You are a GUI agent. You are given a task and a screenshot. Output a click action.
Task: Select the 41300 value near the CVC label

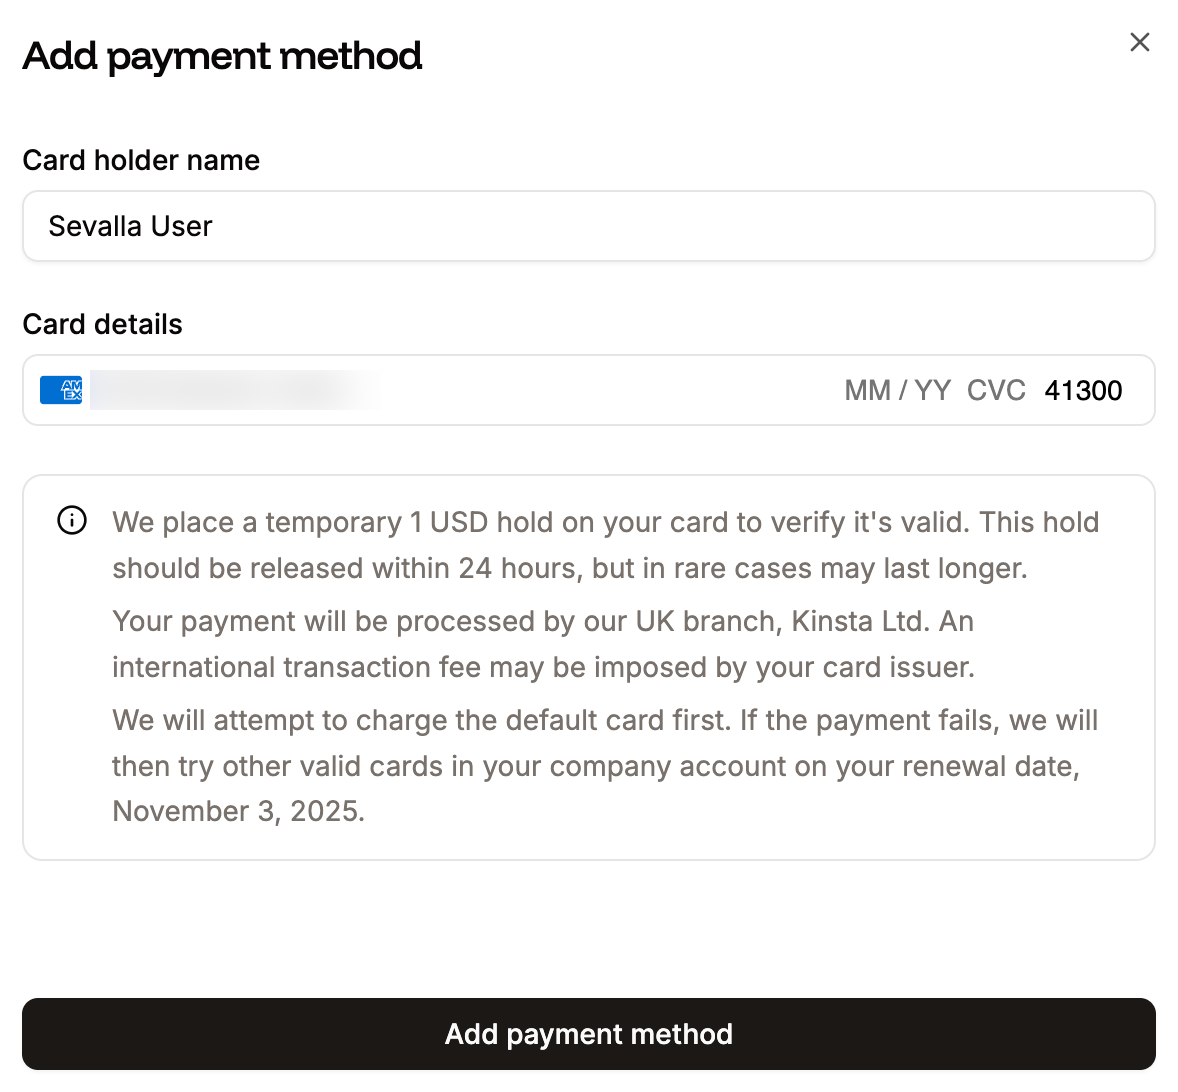pos(1084,390)
